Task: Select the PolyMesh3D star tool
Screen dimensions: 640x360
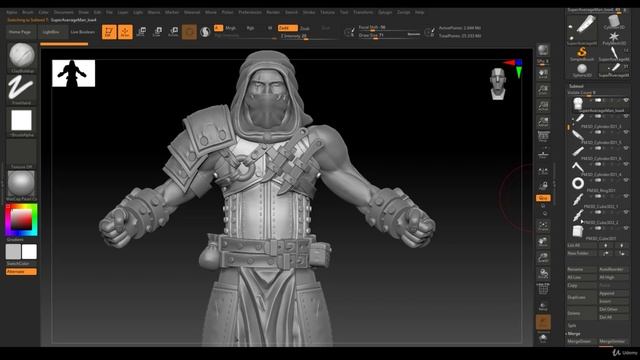Action: [x=613, y=38]
